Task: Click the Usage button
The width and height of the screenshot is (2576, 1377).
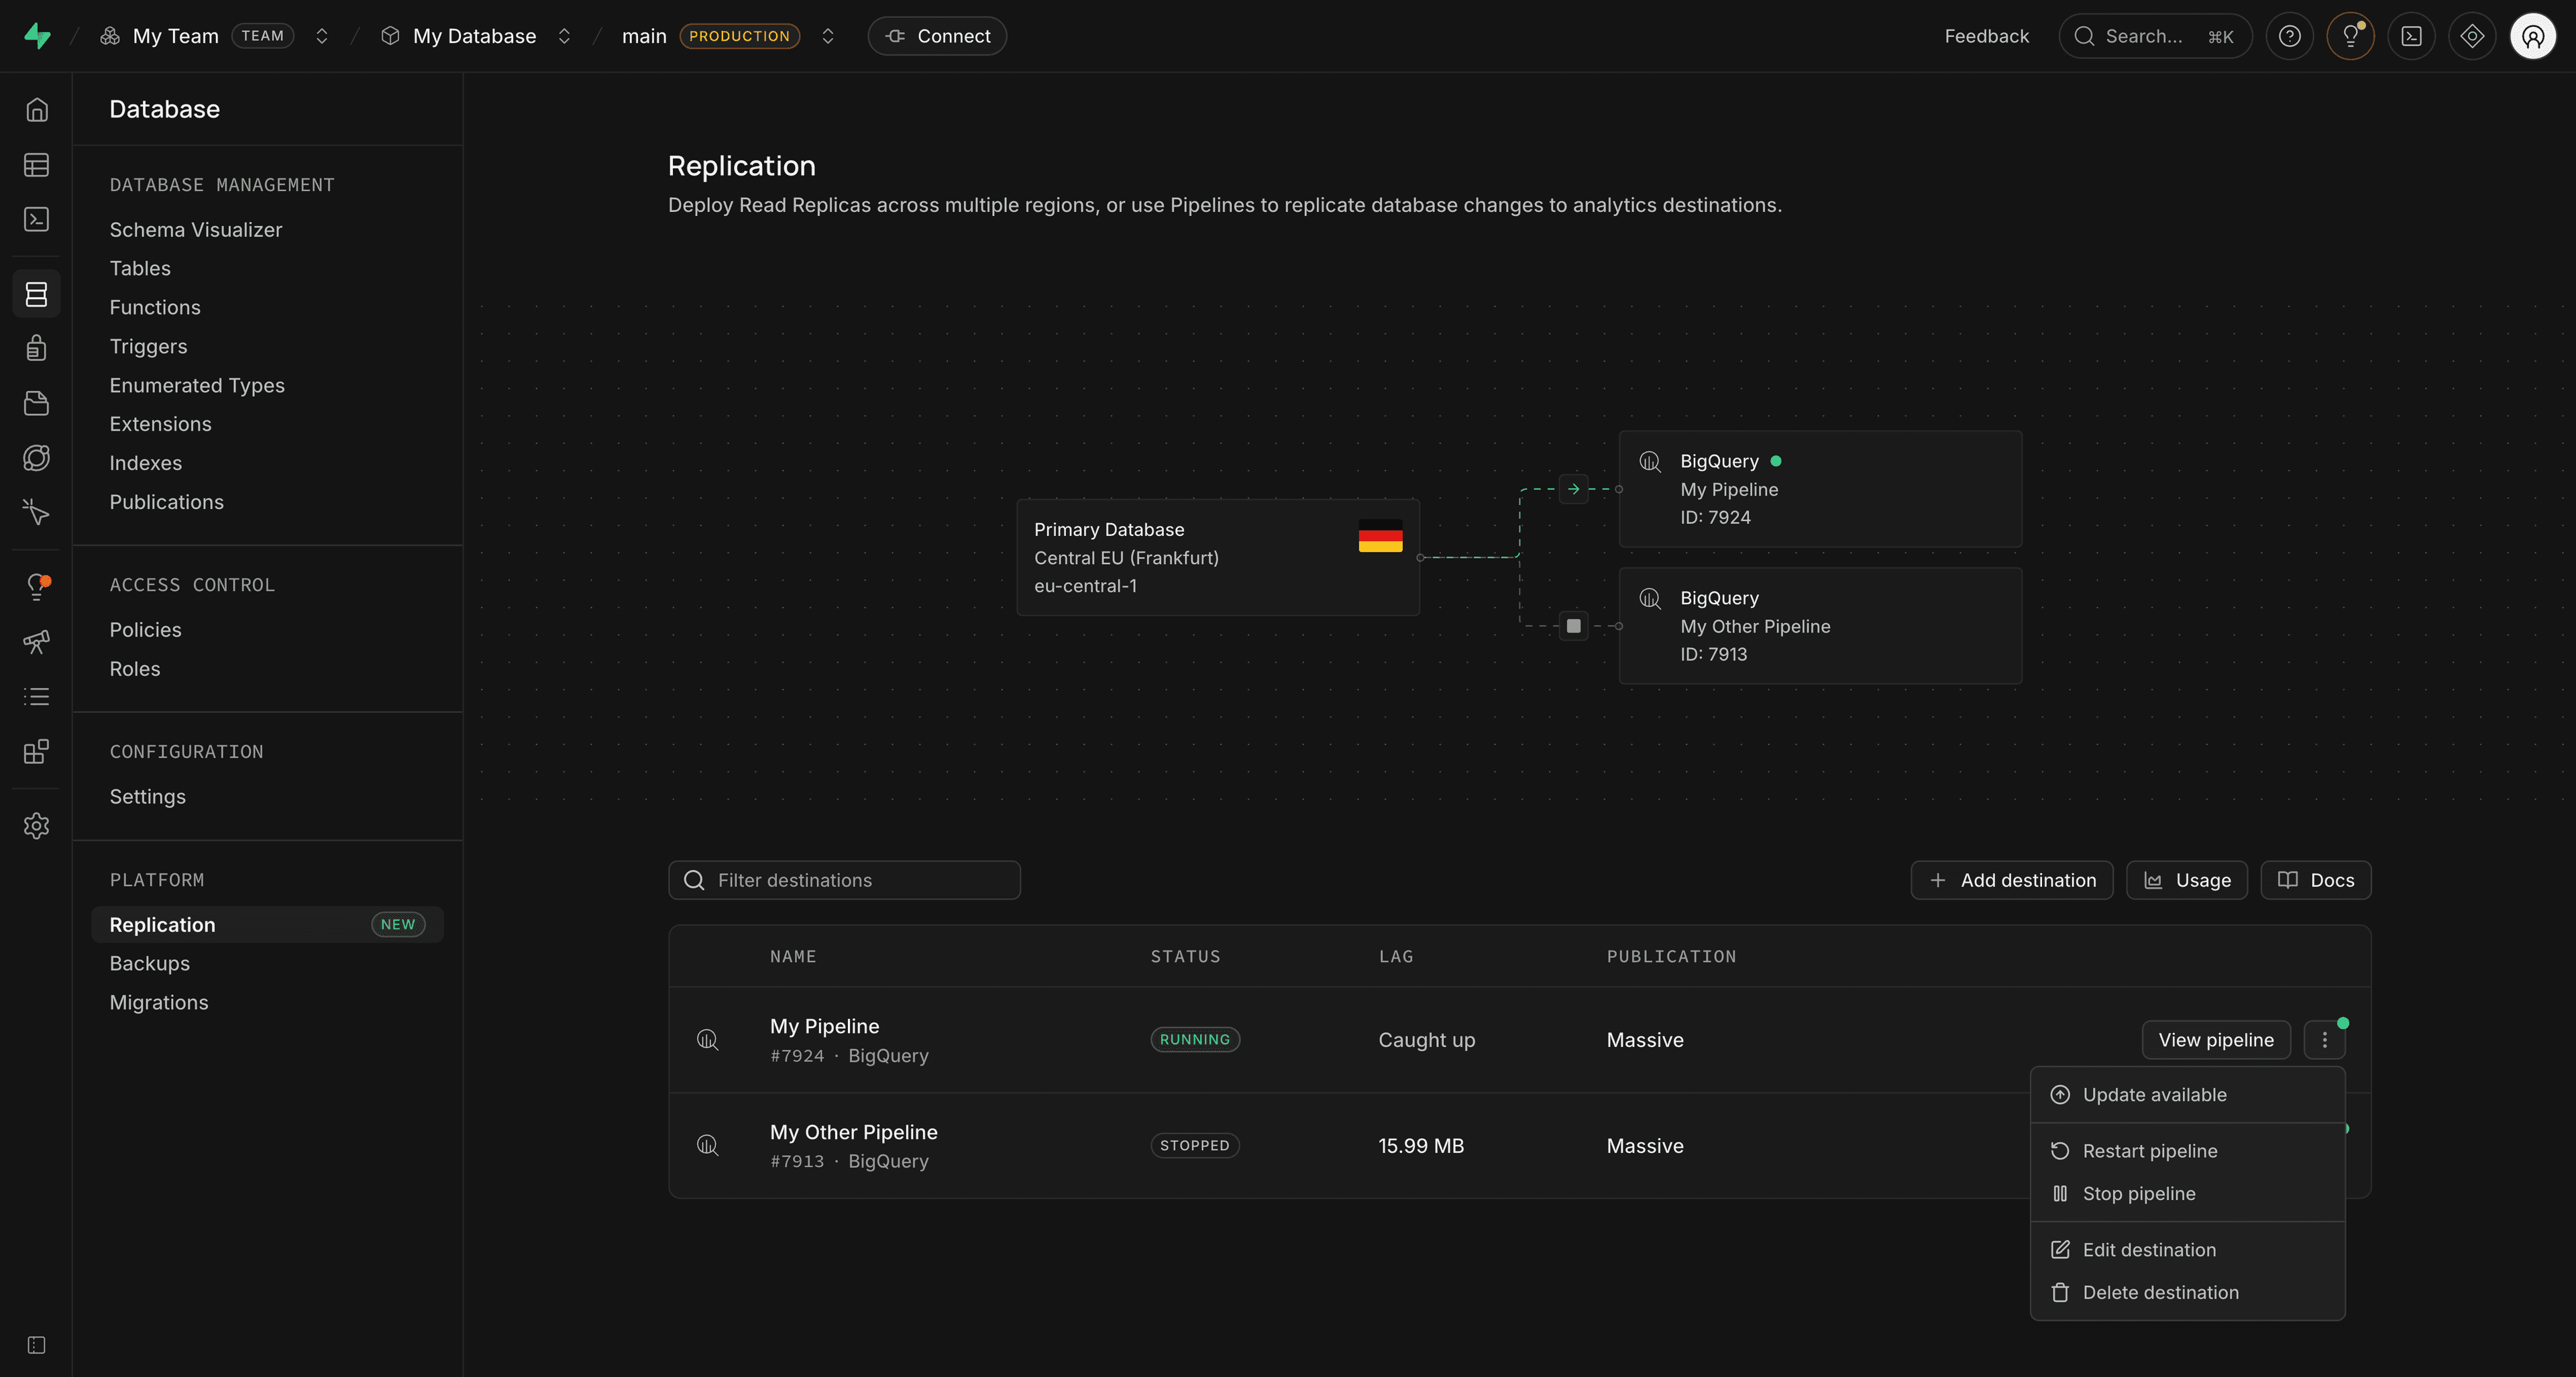Action: coord(2186,881)
